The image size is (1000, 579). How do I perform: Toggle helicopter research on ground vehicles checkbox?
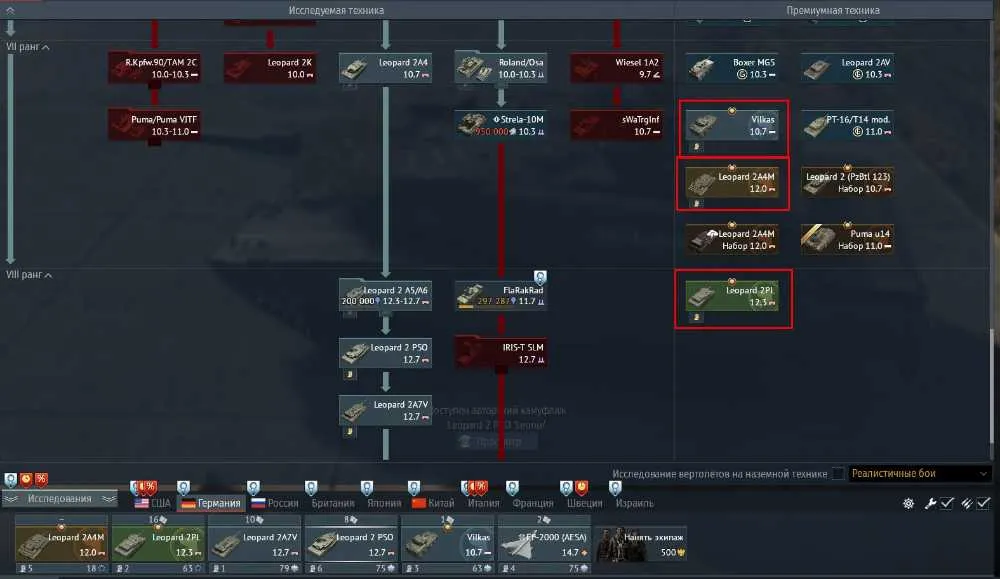pyautogui.click(x=838, y=474)
